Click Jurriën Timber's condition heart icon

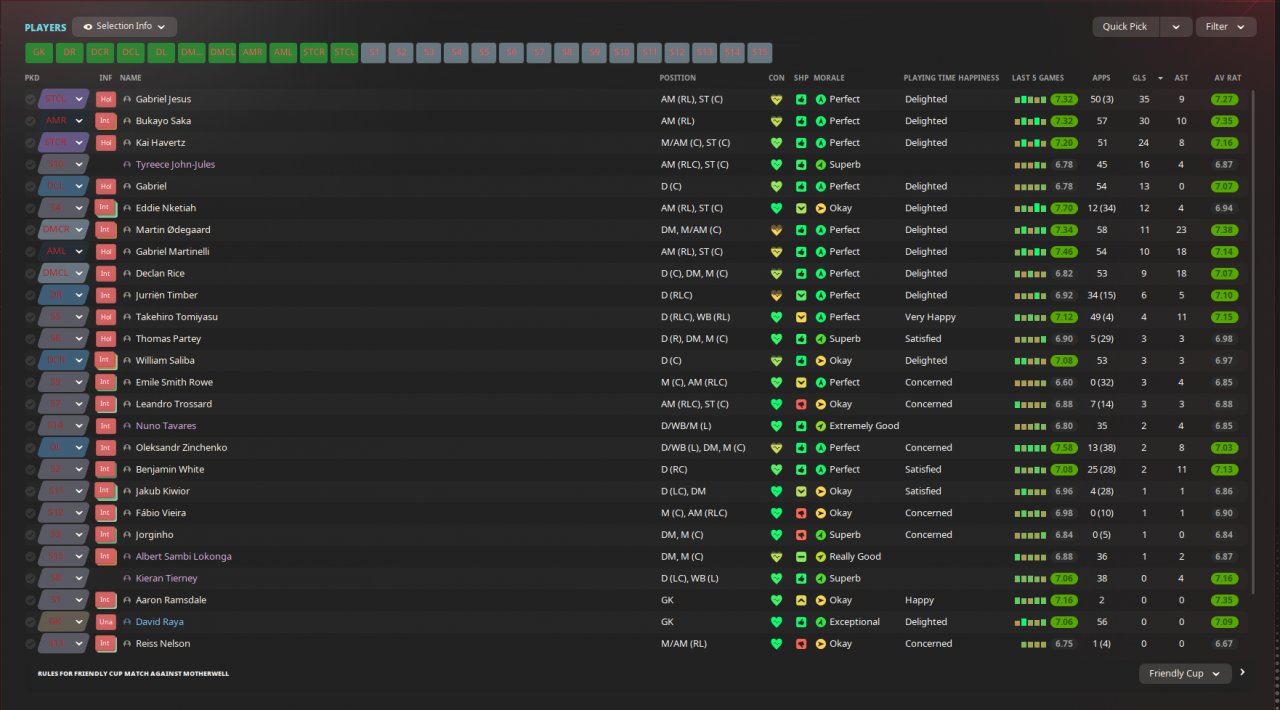click(775, 295)
